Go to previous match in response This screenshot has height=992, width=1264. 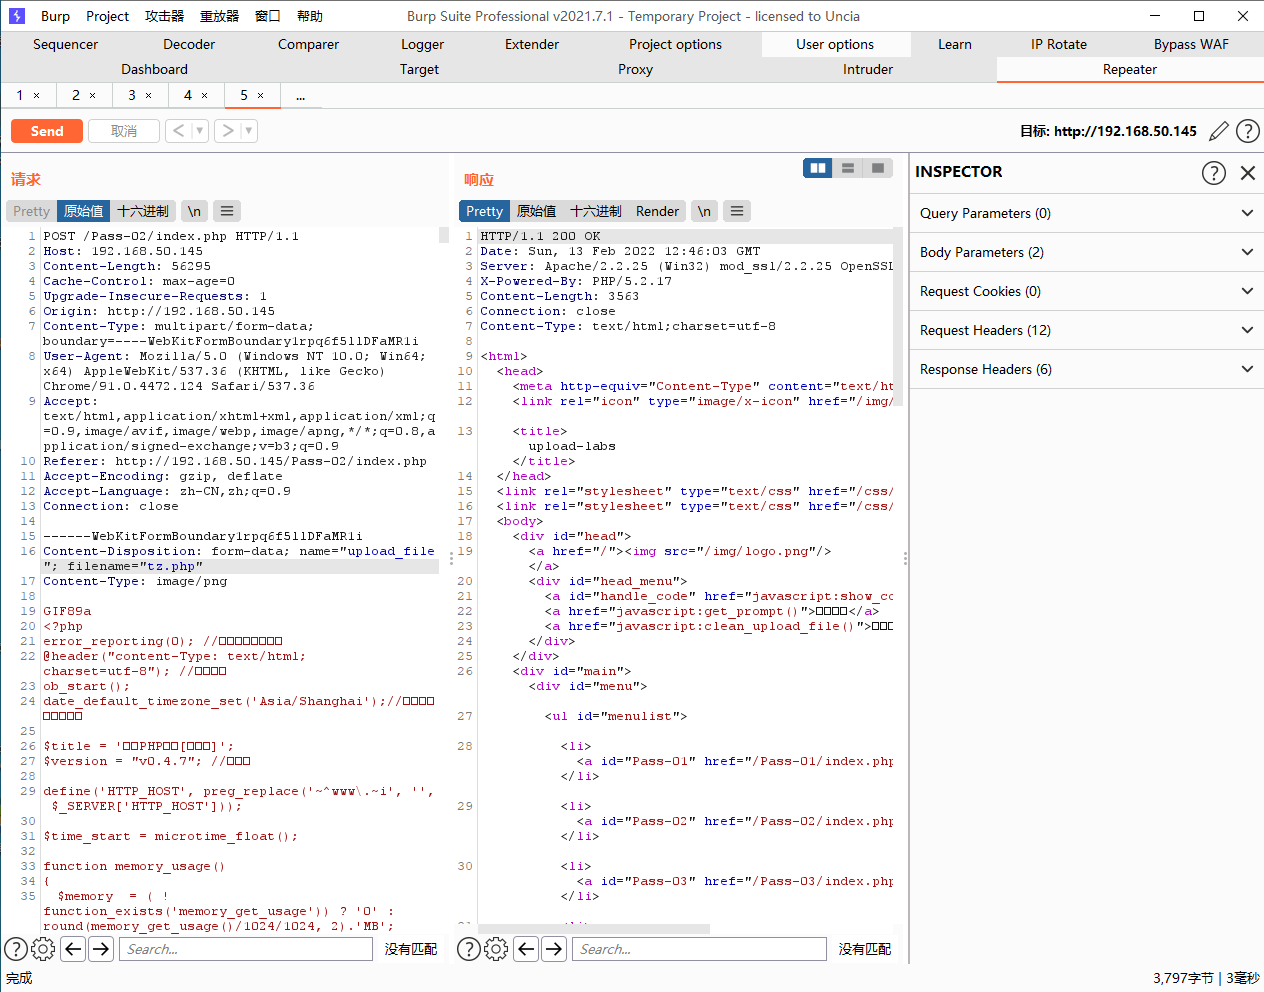coord(526,949)
